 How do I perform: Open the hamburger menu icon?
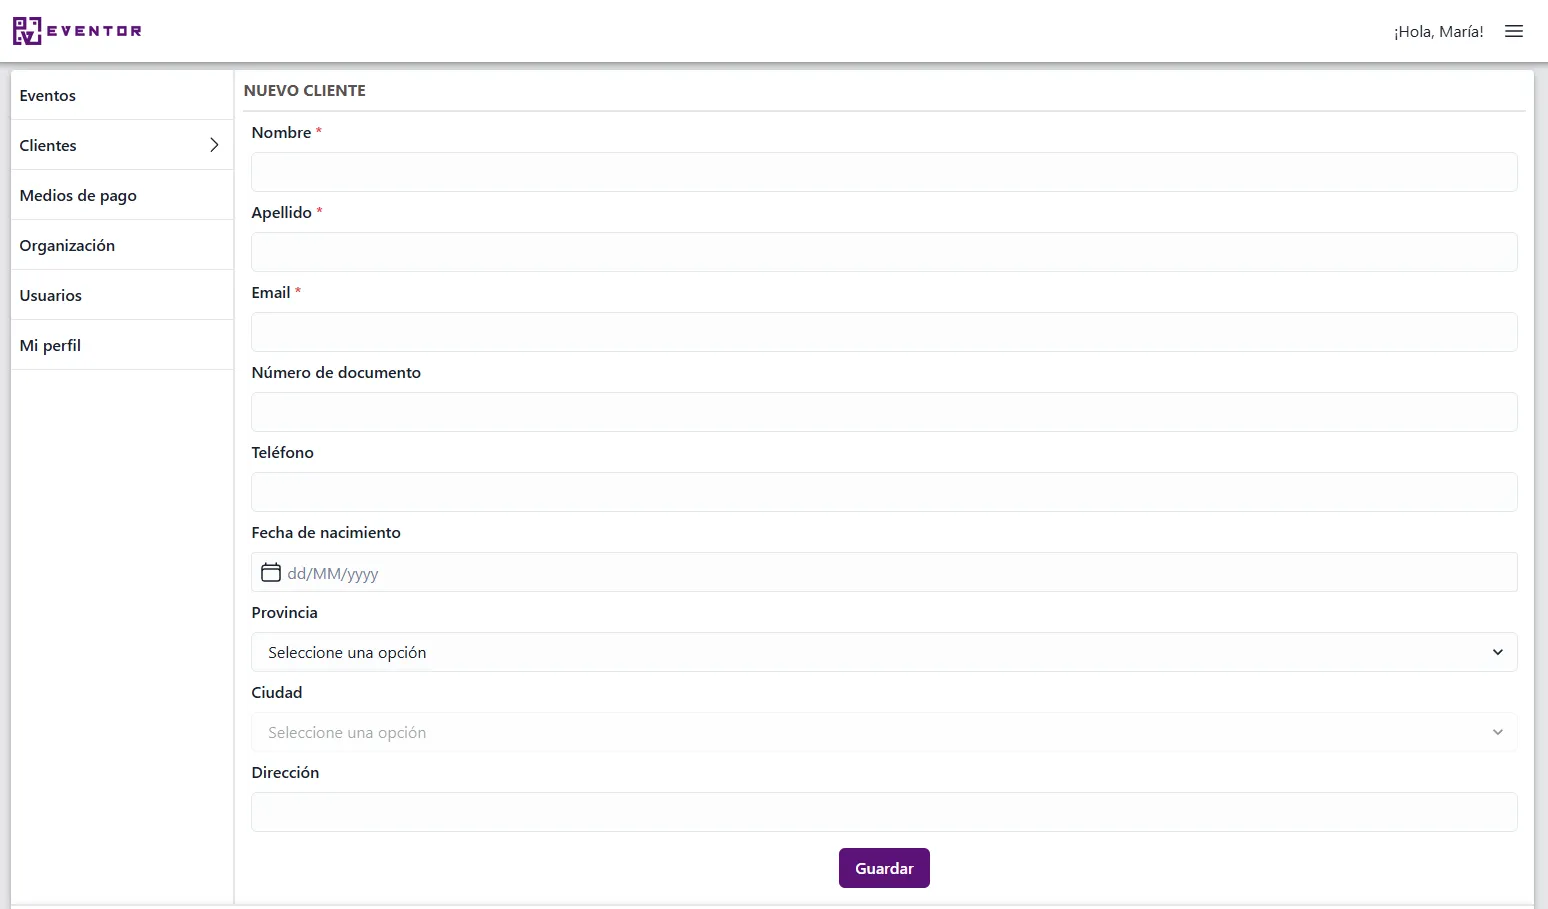point(1514,31)
